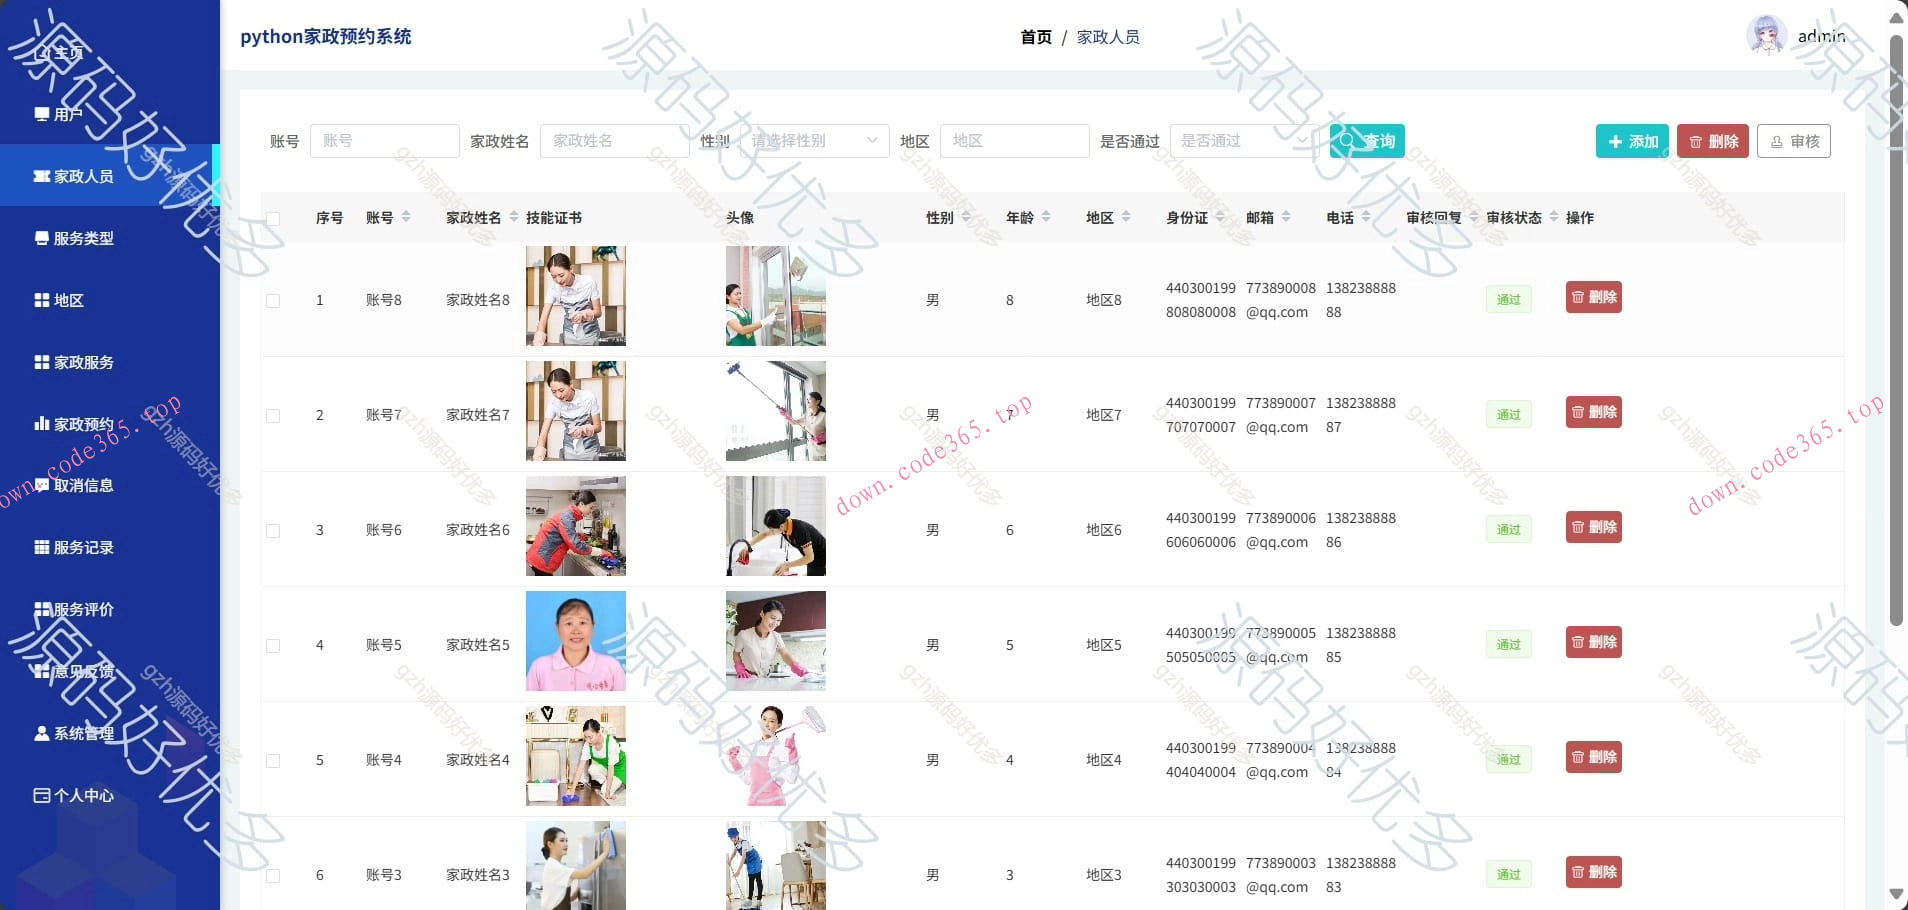
Task: Select 家政人员 in the sidebar
Action: [110, 176]
